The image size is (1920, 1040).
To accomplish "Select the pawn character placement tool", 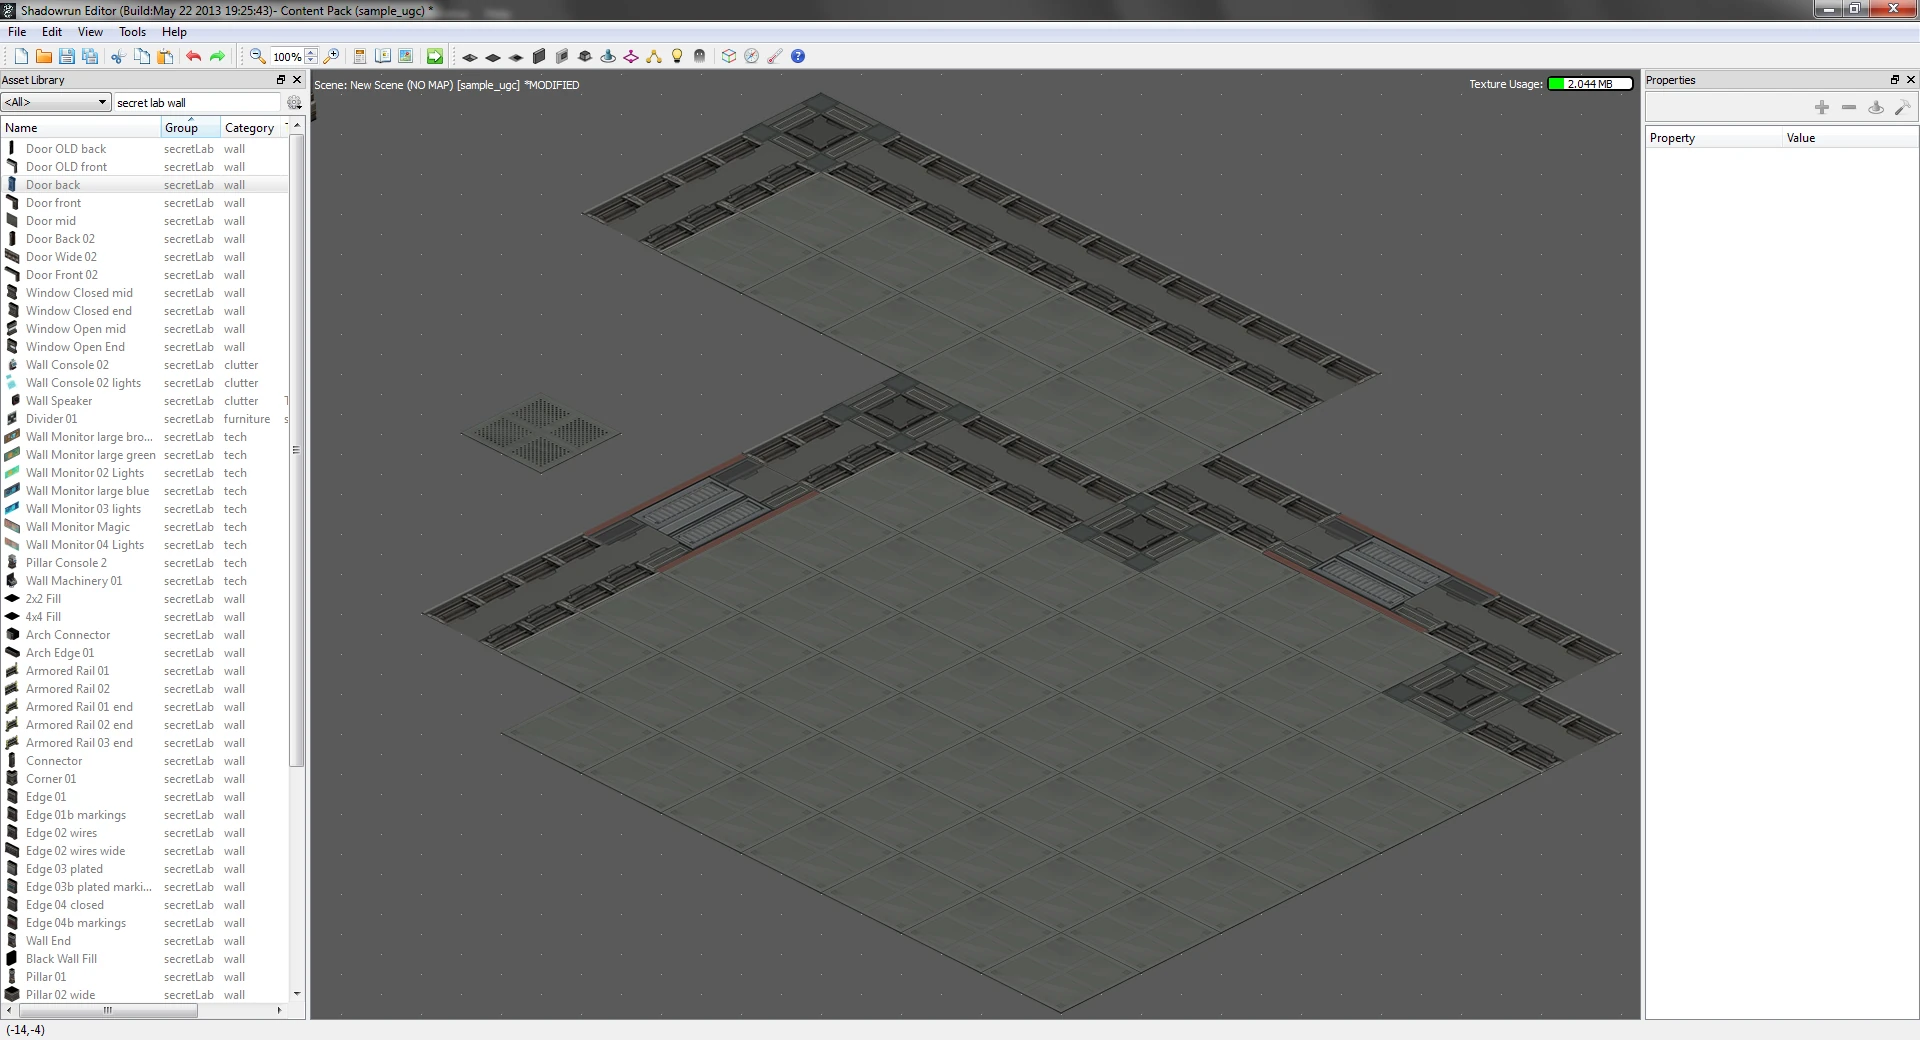I will 608,57.
